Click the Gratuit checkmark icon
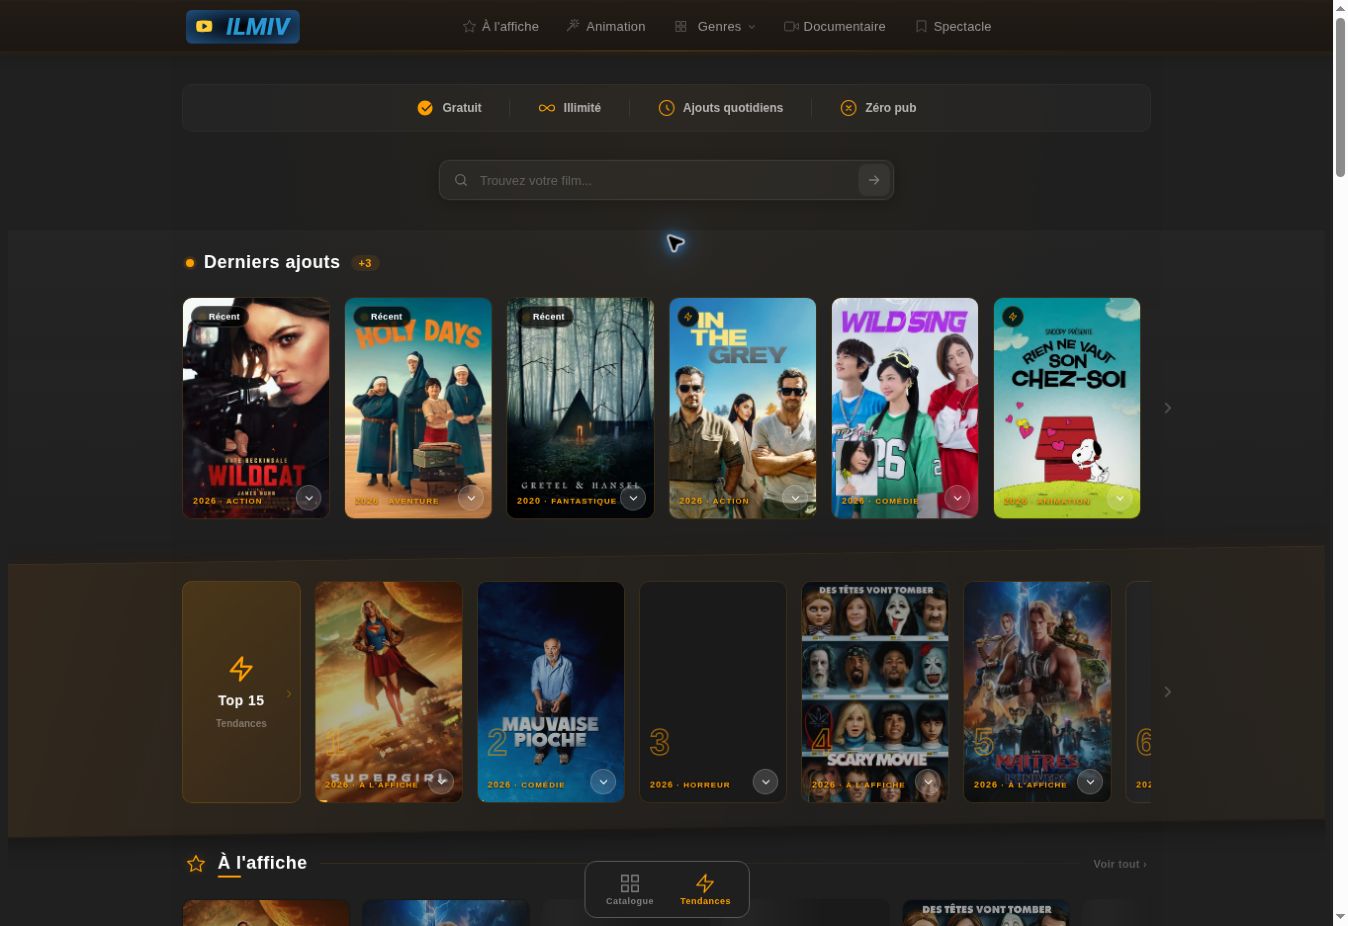The width and height of the screenshot is (1348, 926). [x=425, y=108]
